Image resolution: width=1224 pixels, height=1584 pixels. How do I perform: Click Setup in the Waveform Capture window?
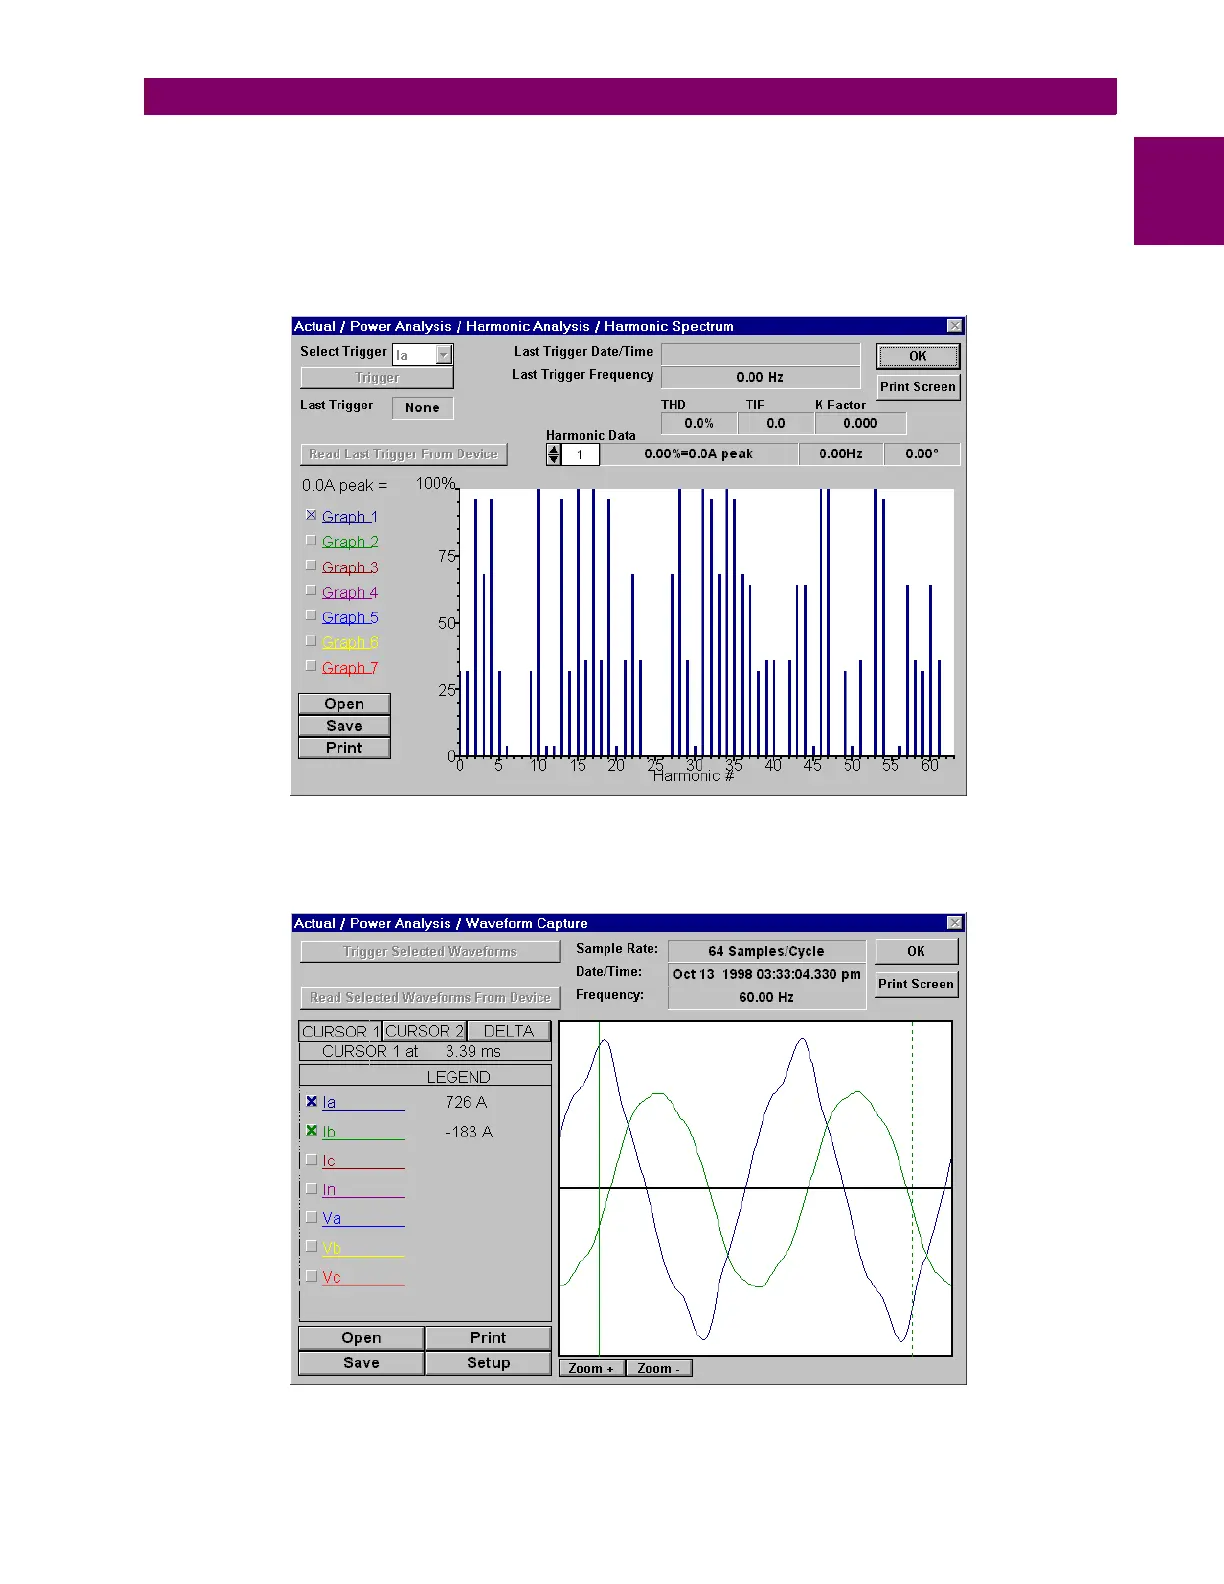click(x=488, y=1363)
